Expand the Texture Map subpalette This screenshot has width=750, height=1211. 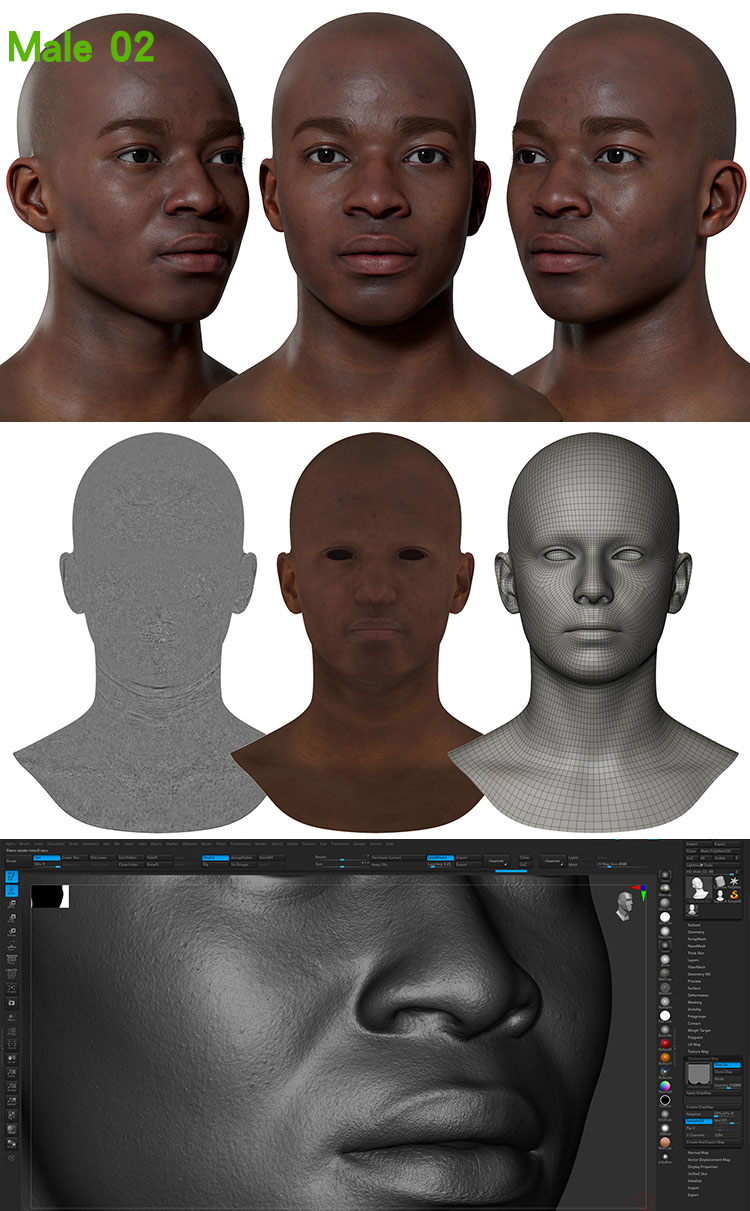coord(698,1052)
